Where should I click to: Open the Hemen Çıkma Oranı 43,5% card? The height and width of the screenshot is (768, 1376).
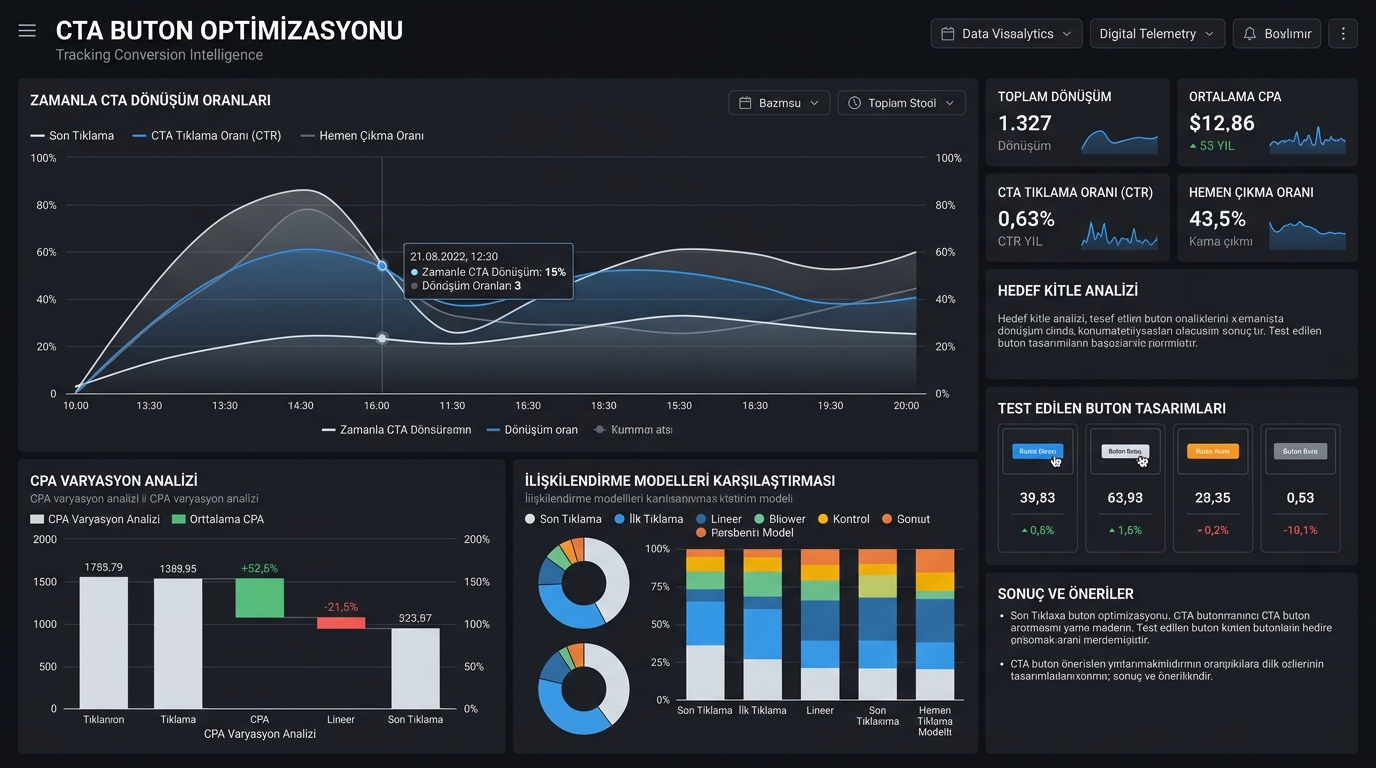[1267, 218]
